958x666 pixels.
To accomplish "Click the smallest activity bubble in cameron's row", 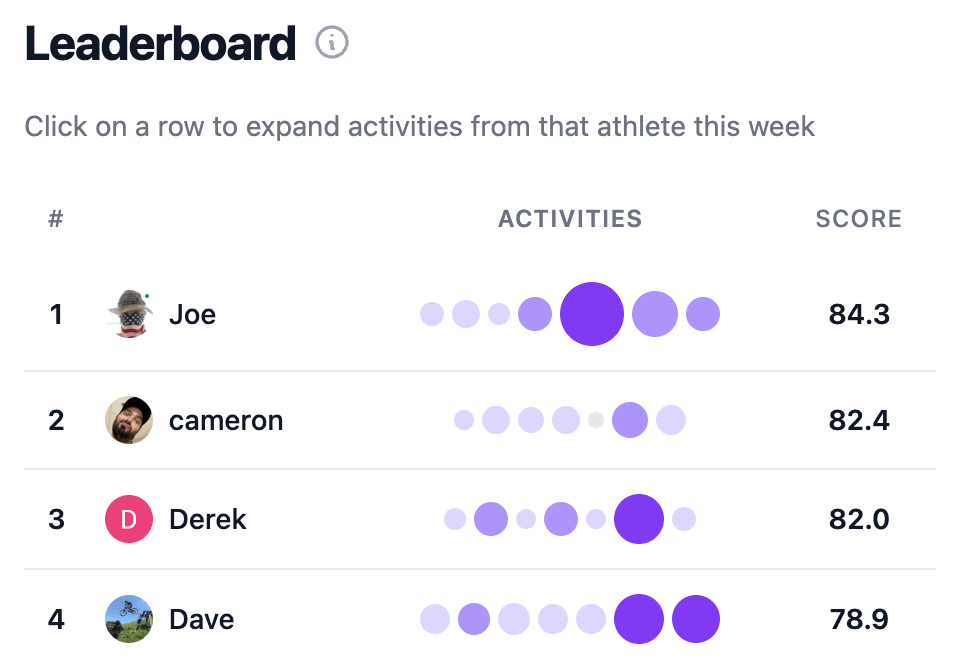I will point(595,419).
